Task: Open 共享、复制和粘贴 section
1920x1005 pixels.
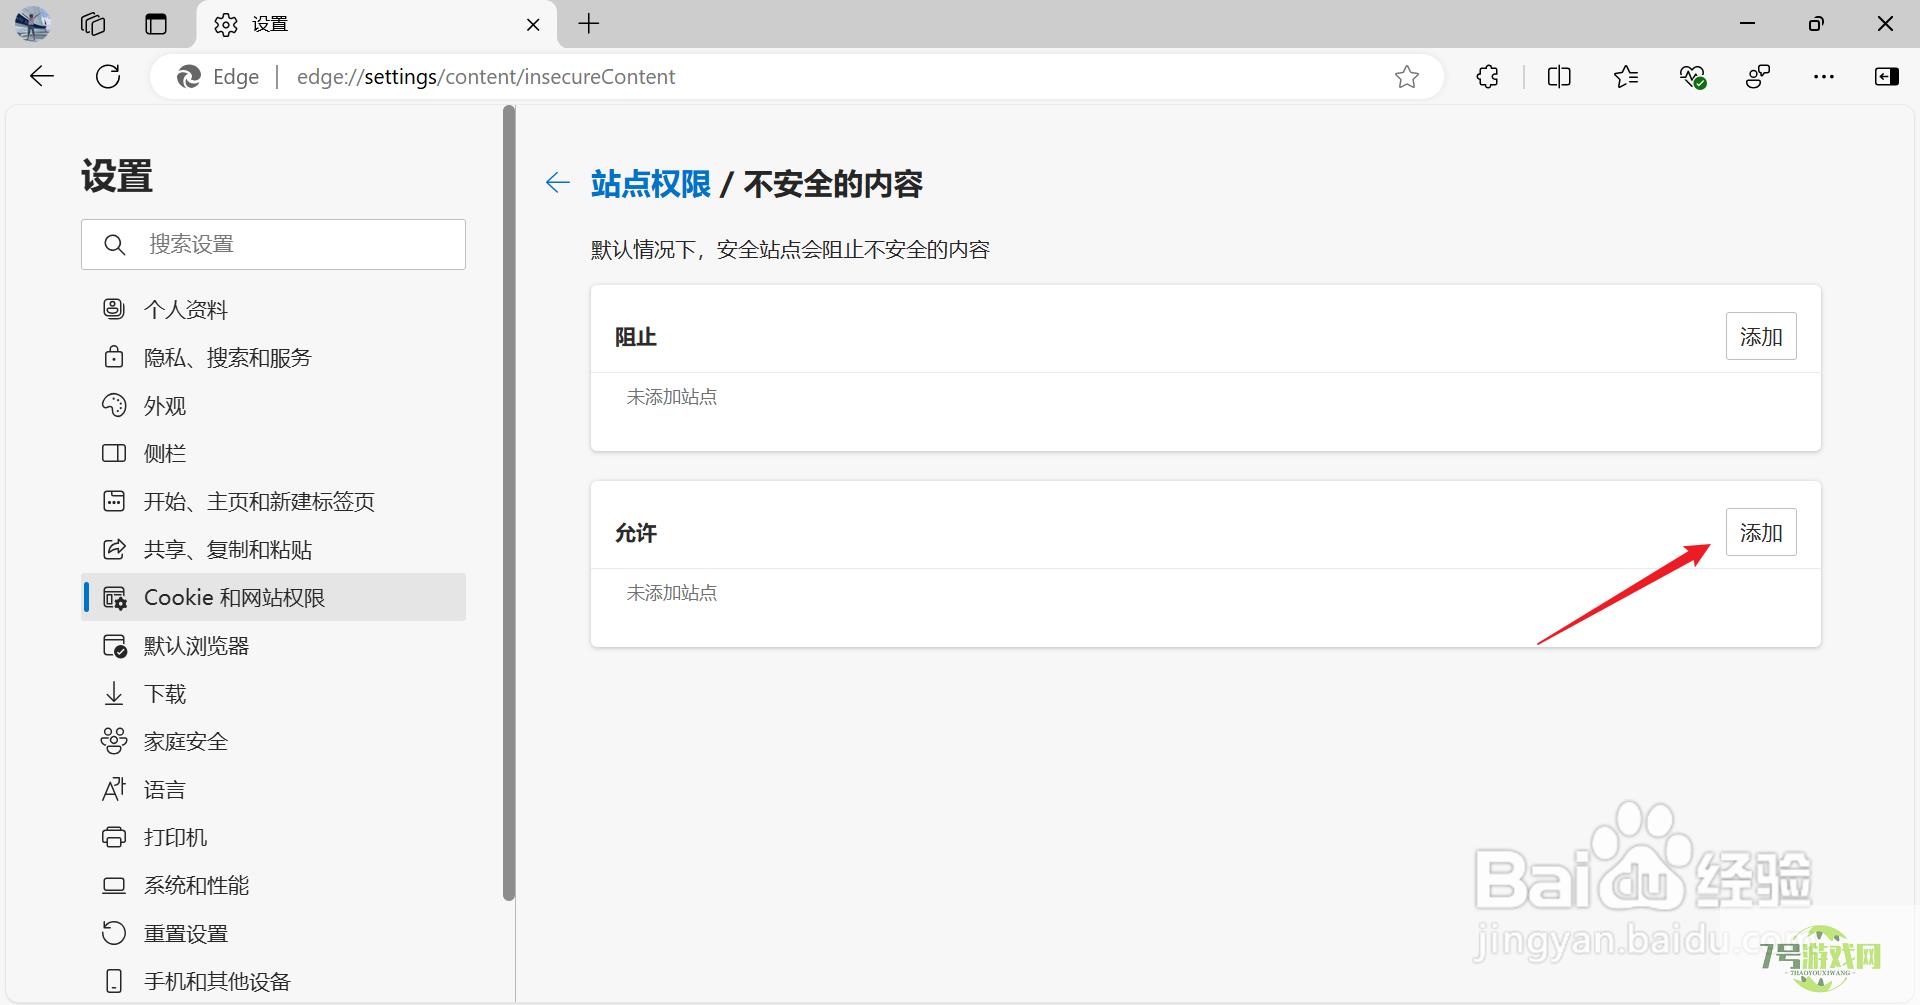Action: [x=273, y=549]
